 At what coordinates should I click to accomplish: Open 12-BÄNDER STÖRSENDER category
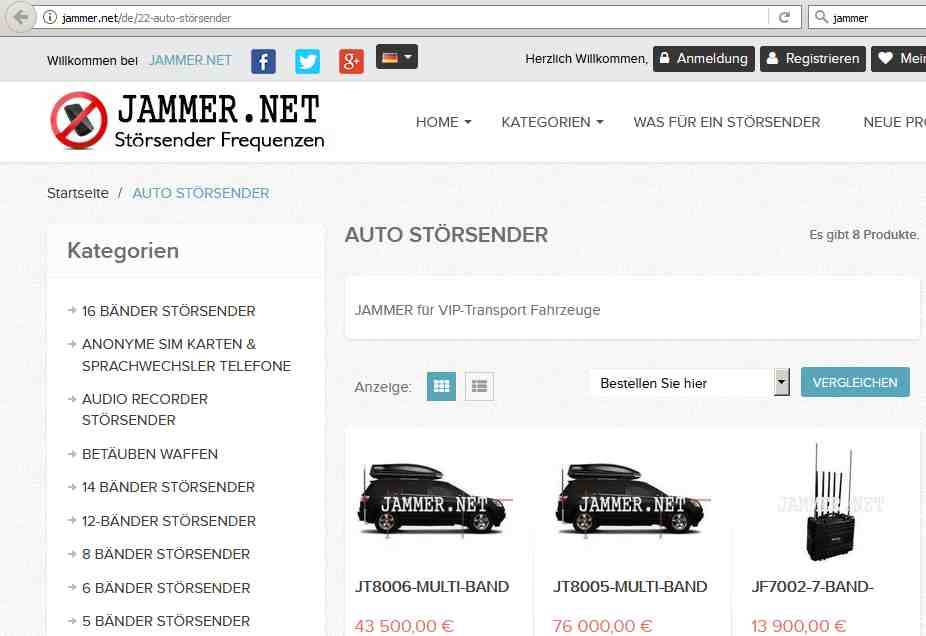(x=169, y=521)
